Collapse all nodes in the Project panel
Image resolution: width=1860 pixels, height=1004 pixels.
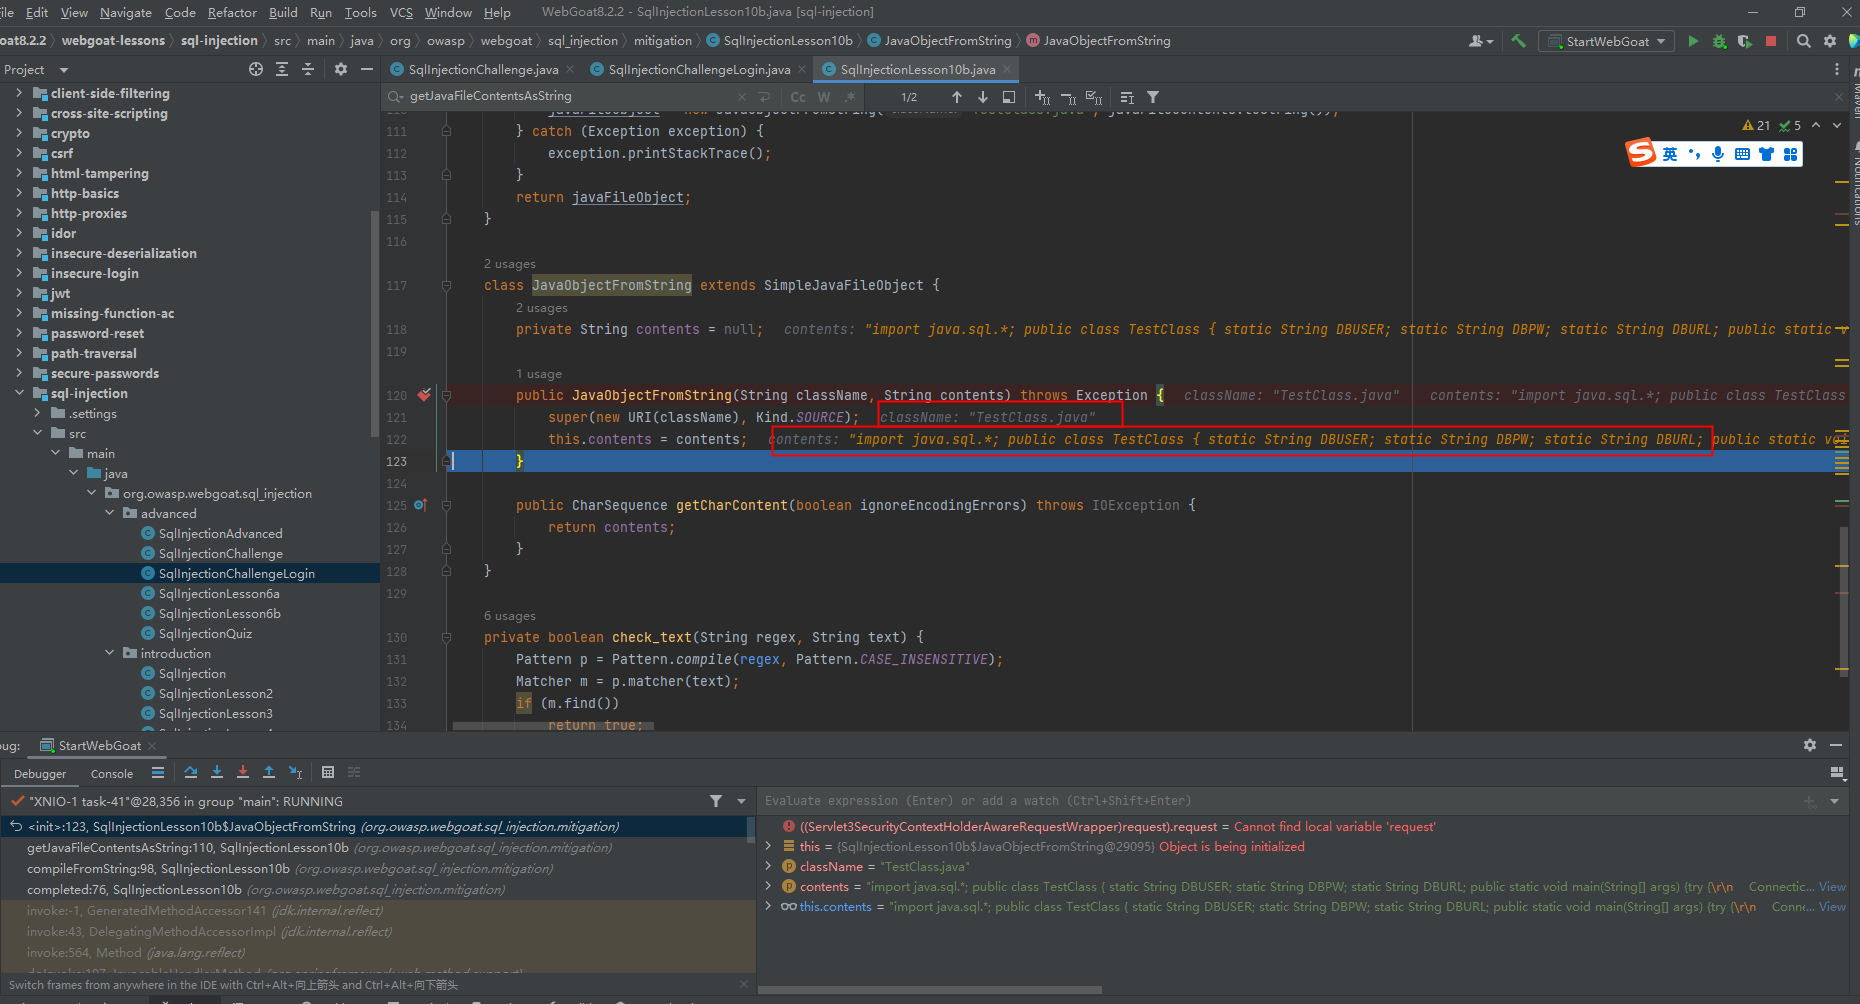click(x=308, y=69)
